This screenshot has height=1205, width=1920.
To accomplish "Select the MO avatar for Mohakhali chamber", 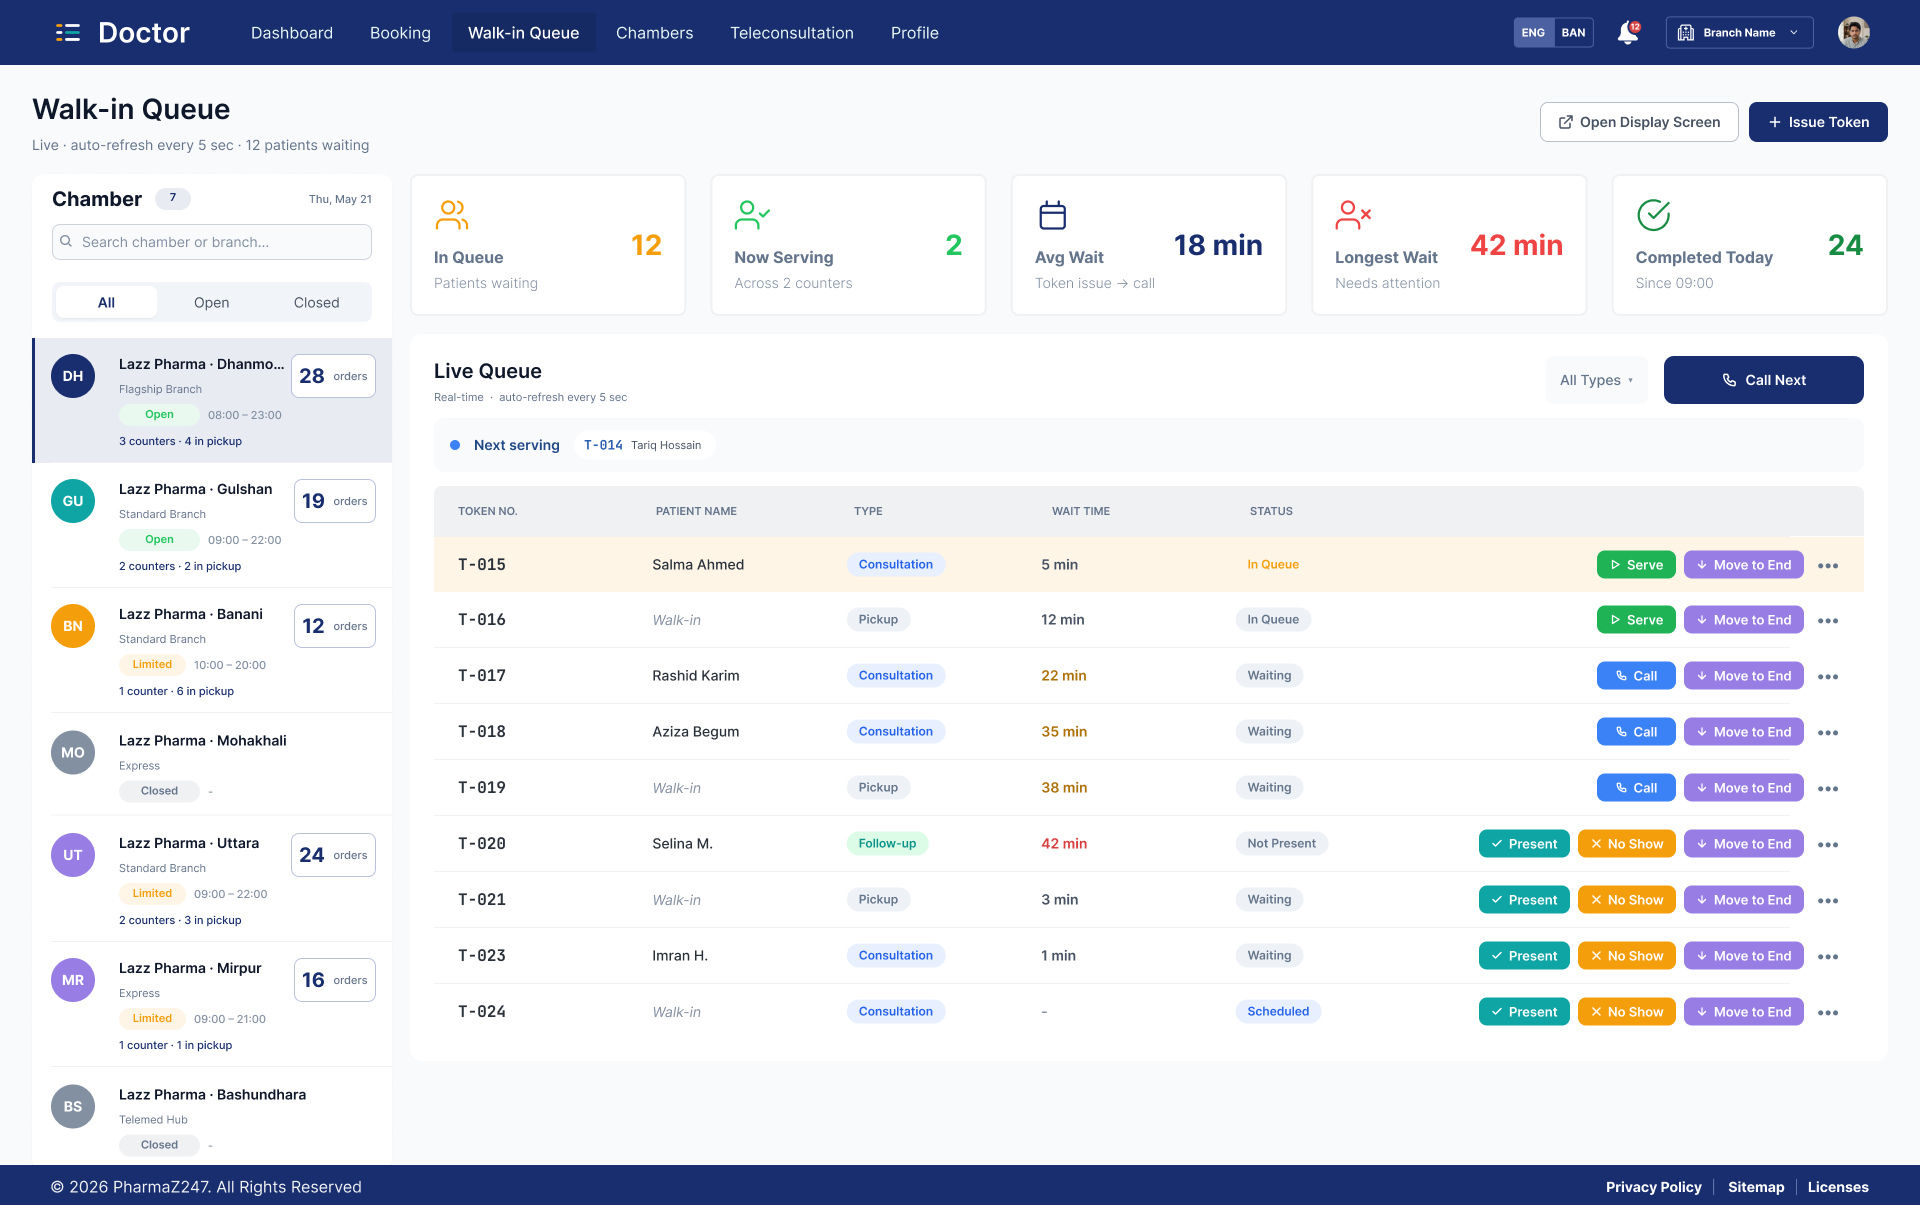I will [x=73, y=752].
